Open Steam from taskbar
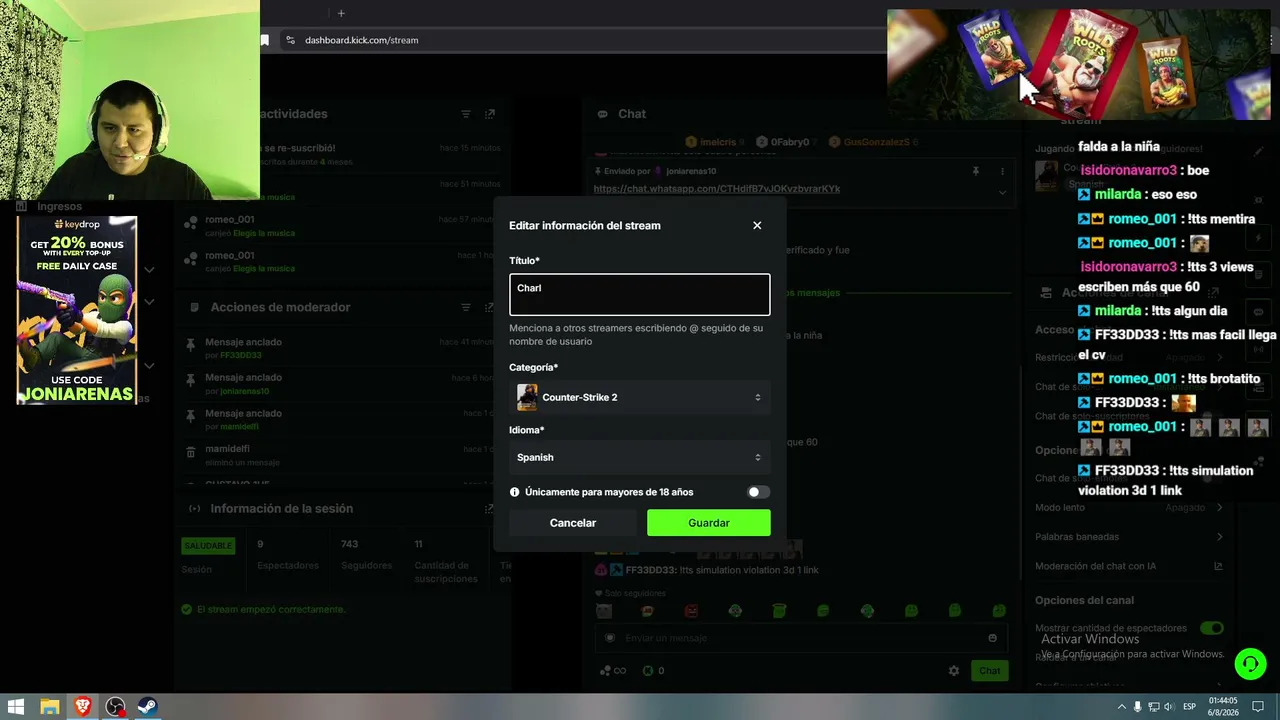 147,707
